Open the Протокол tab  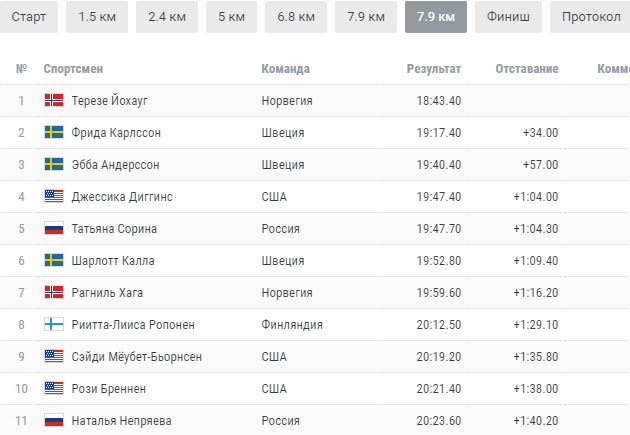click(591, 17)
